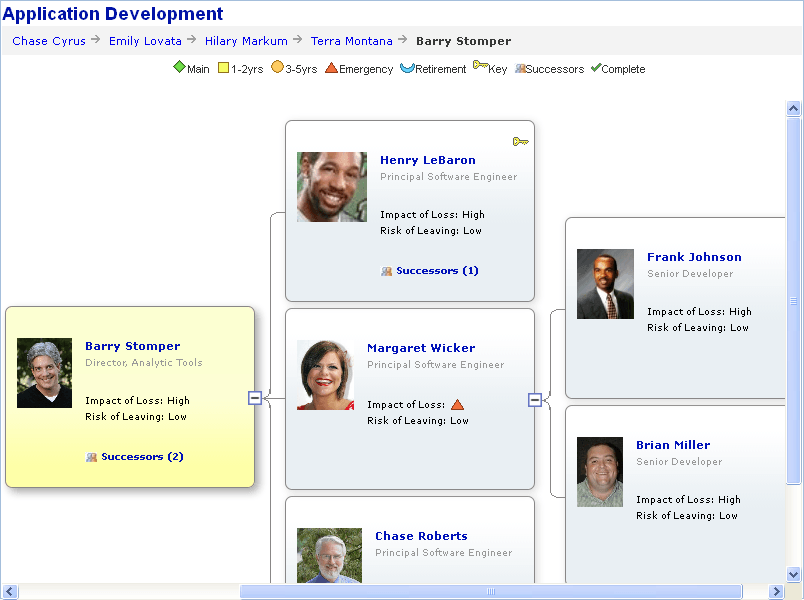Open Brian Miller's profile link

pyautogui.click(x=674, y=445)
